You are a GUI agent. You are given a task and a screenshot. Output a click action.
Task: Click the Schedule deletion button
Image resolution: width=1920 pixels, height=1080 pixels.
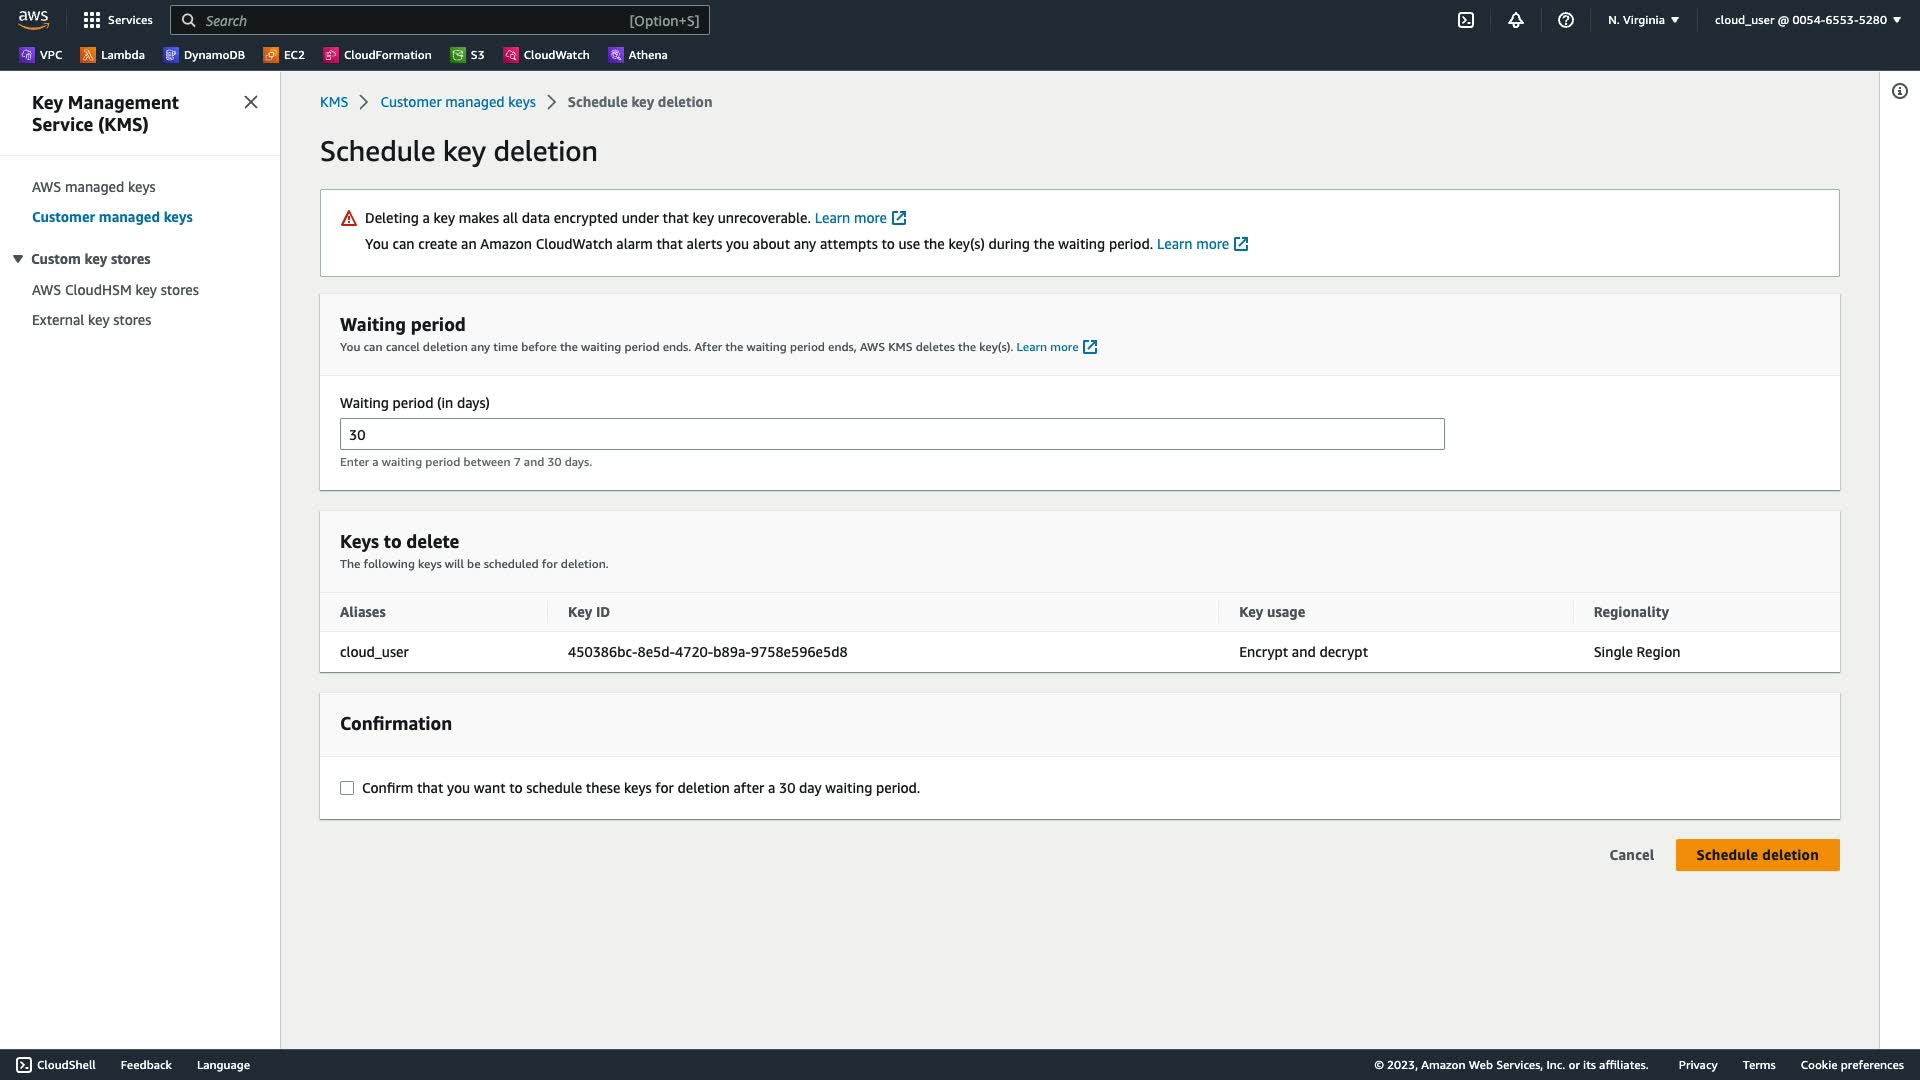point(1756,855)
